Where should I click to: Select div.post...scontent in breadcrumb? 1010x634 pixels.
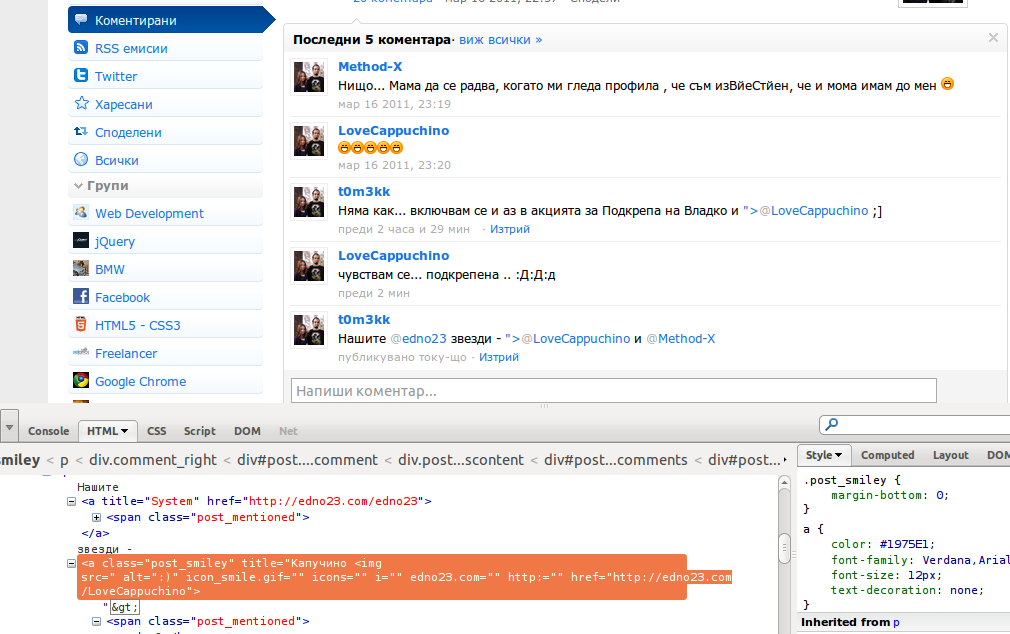(461, 460)
